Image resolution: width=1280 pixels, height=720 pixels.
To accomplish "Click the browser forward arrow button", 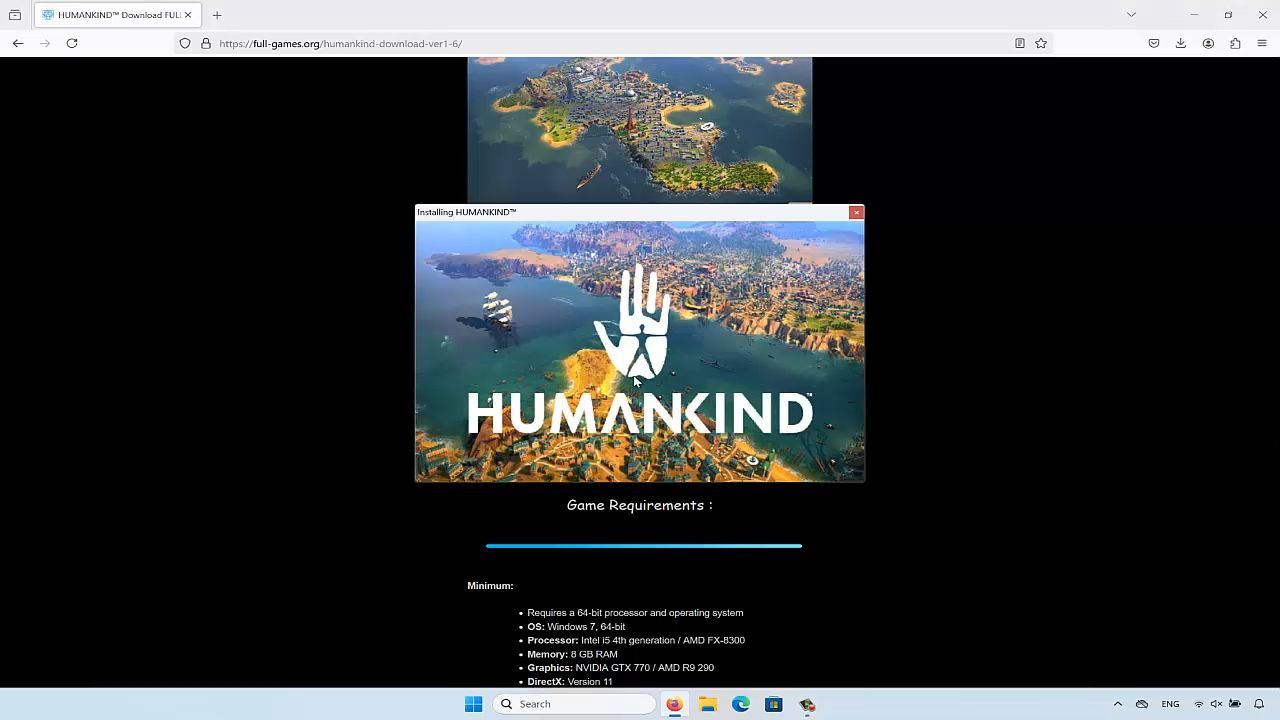I will pos(45,43).
